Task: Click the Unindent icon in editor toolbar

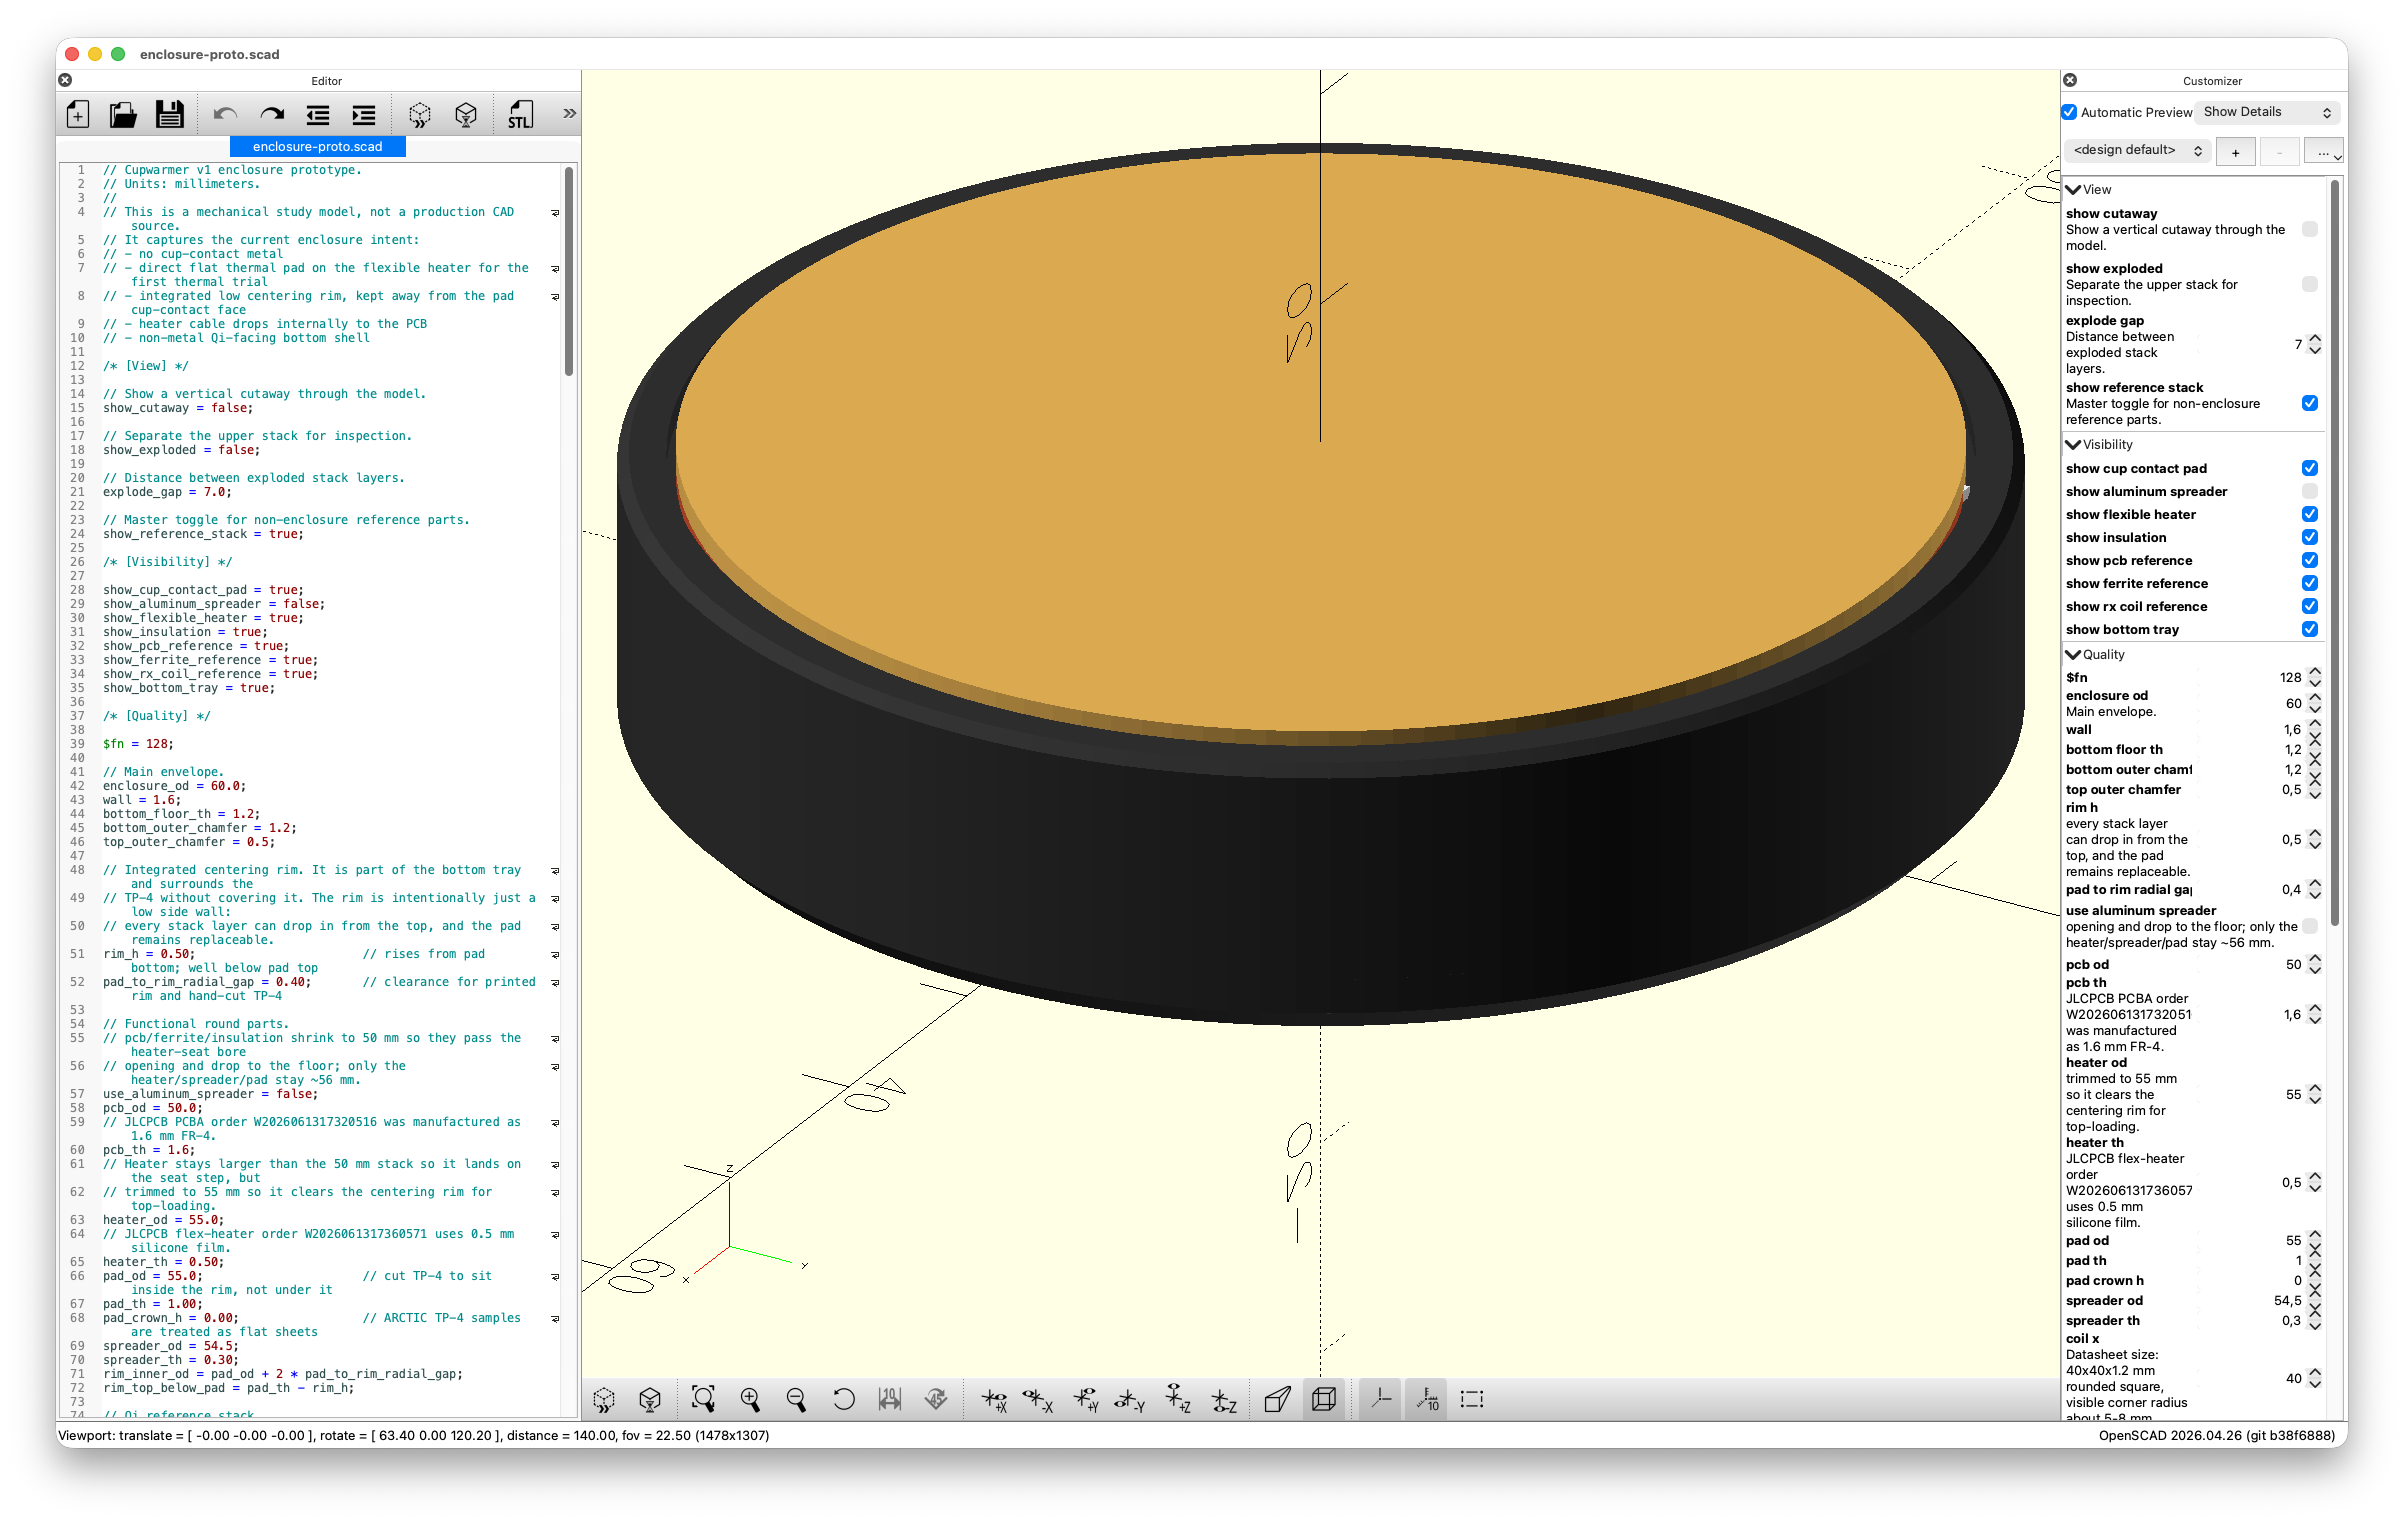Action: click(318, 115)
